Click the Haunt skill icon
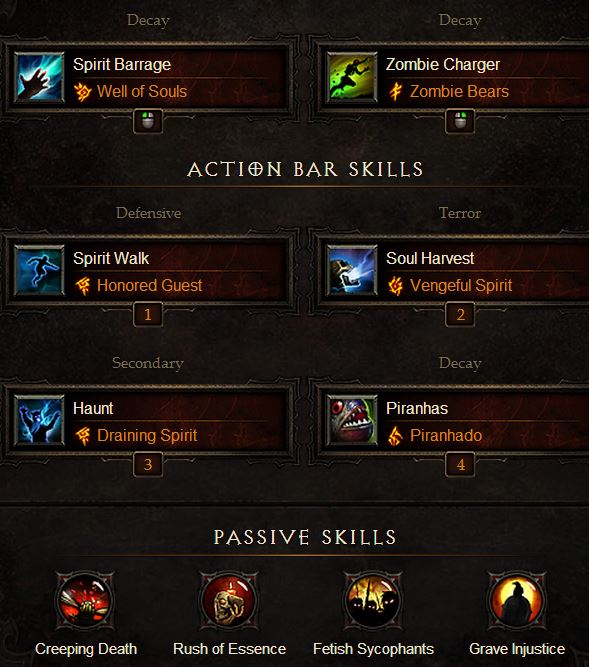The width and height of the screenshot is (589, 667). pos(39,421)
